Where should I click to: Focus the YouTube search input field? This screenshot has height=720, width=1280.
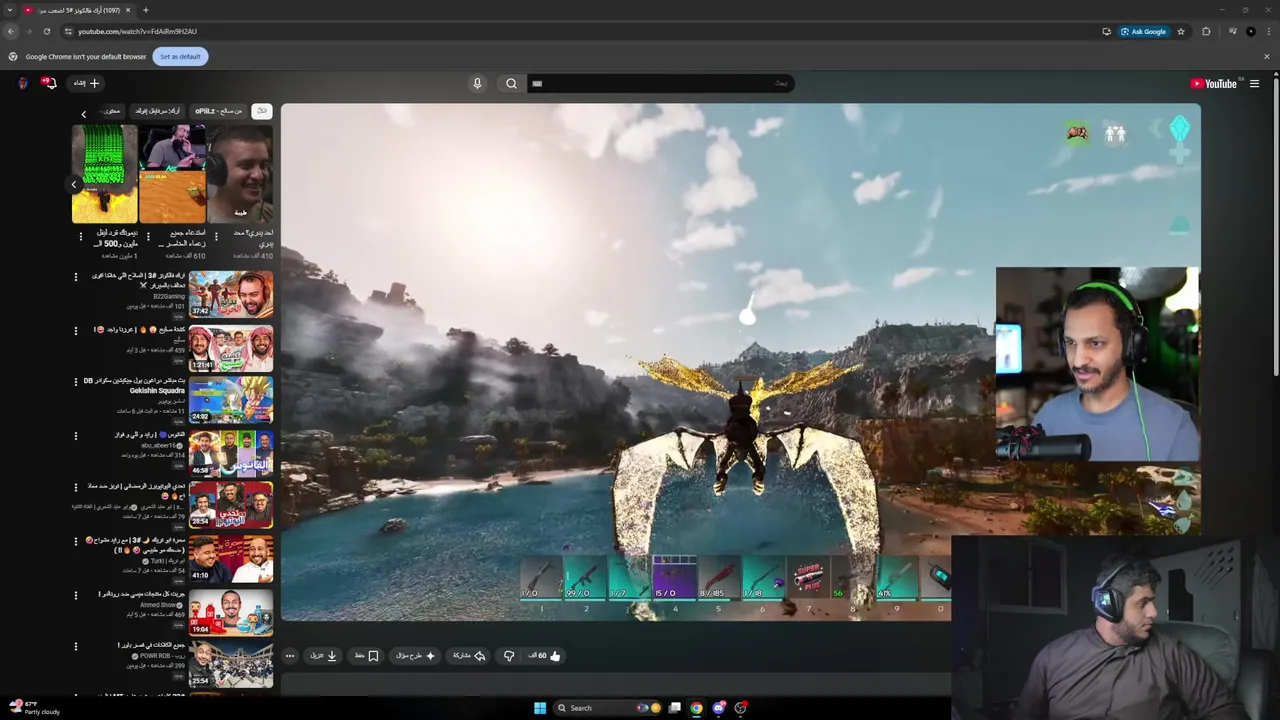tap(661, 83)
